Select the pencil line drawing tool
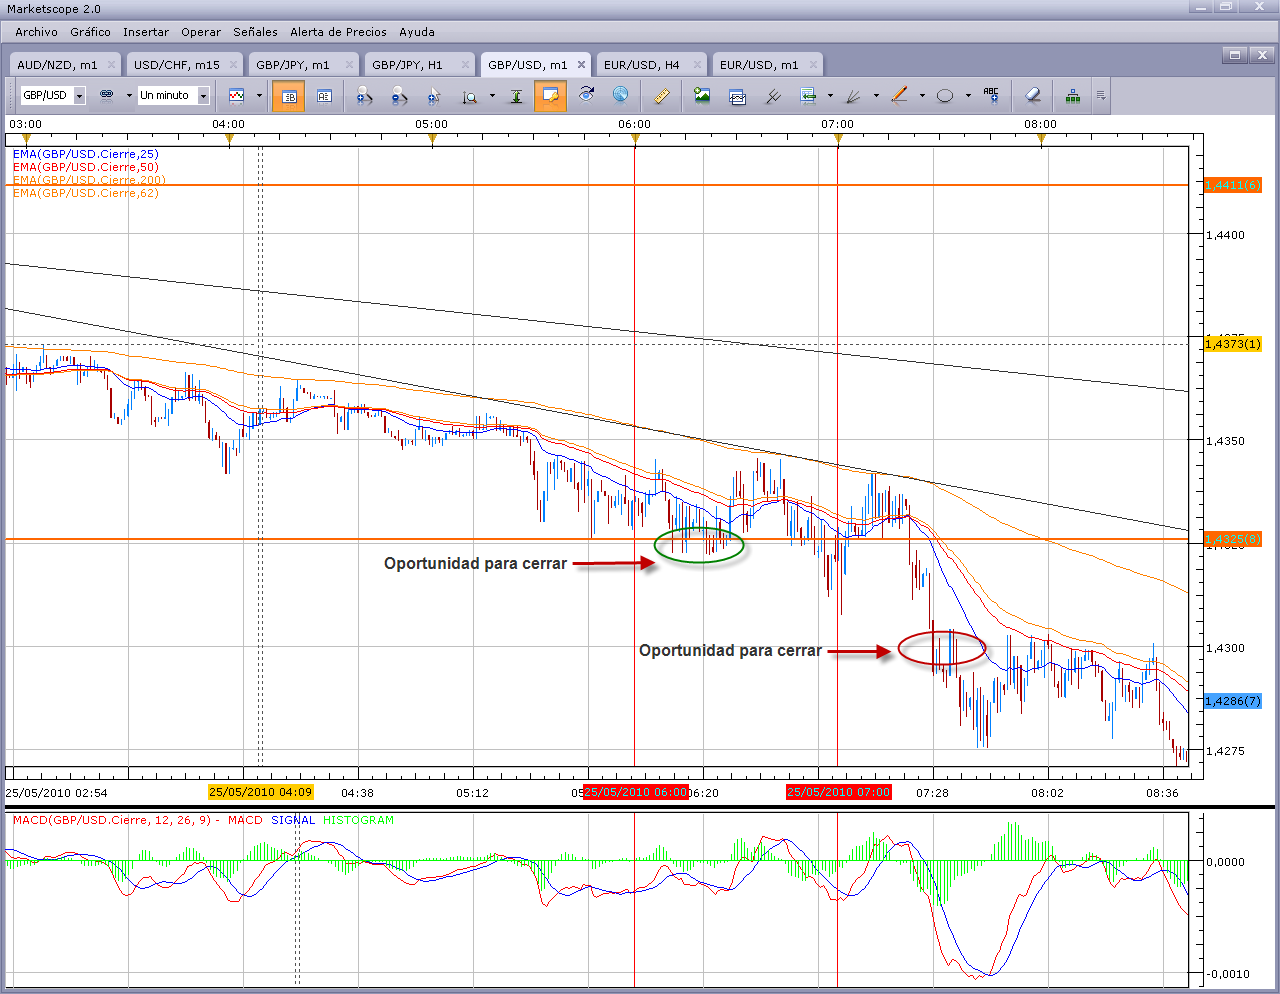Image resolution: width=1280 pixels, height=994 pixels. pyautogui.click(x=899, y=95)
